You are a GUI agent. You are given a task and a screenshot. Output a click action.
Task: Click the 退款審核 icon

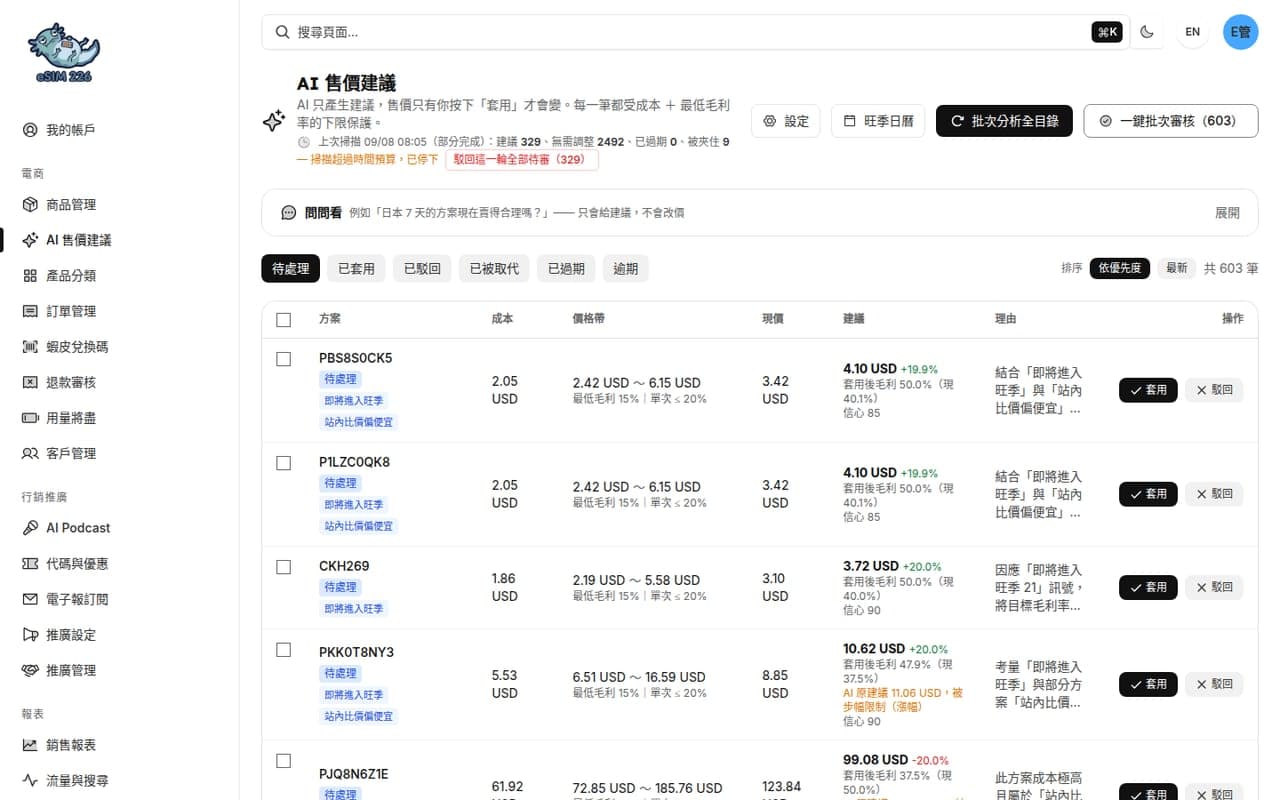coord(30,382)
